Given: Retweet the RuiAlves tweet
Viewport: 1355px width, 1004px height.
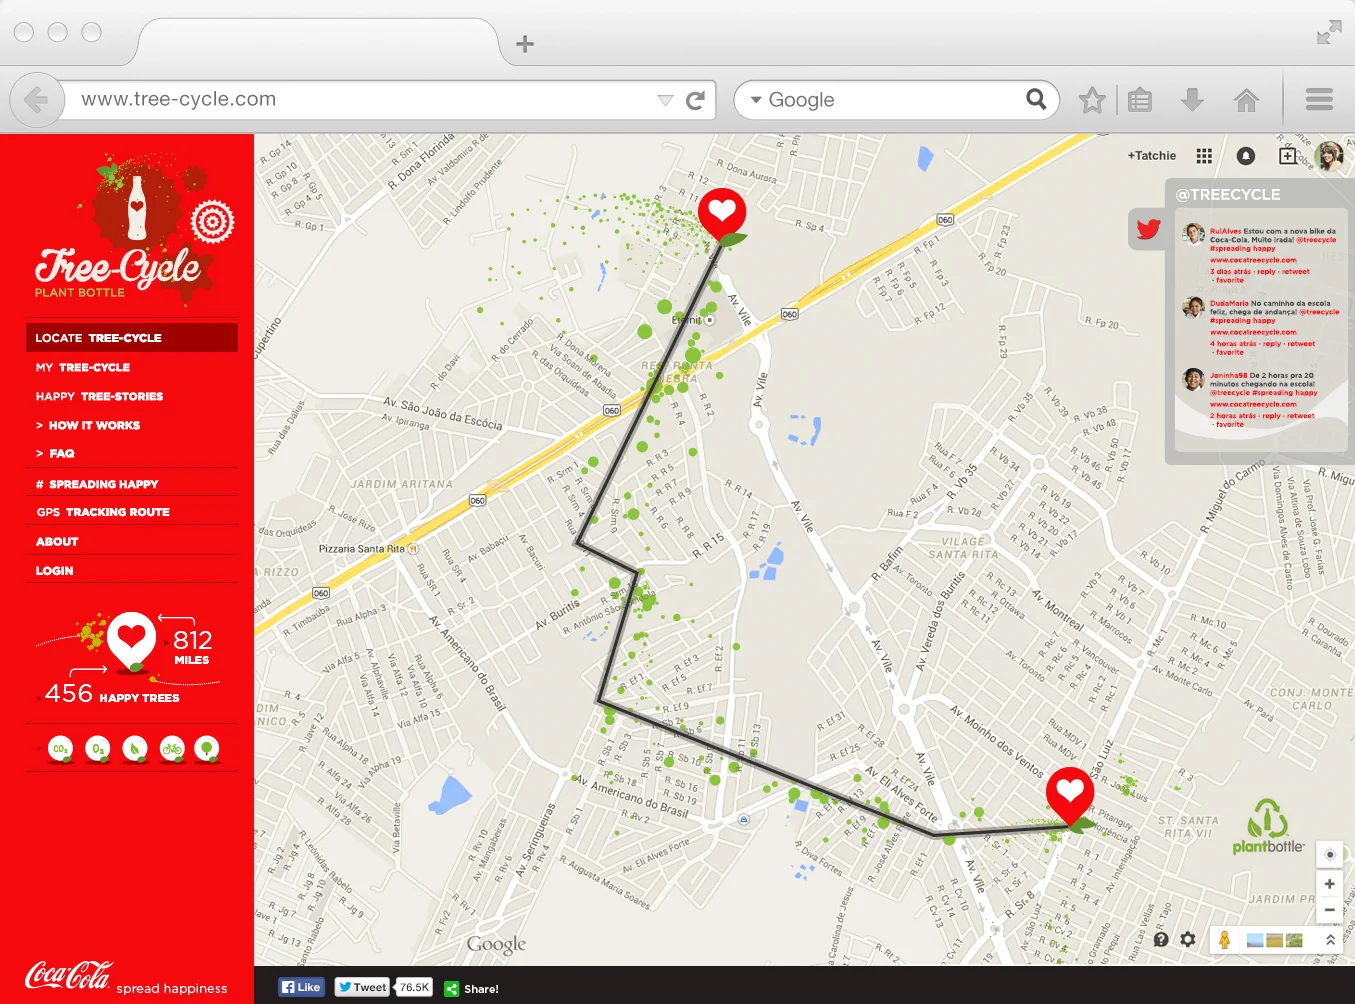Looking at the screenshot, I should (1296, 271).
